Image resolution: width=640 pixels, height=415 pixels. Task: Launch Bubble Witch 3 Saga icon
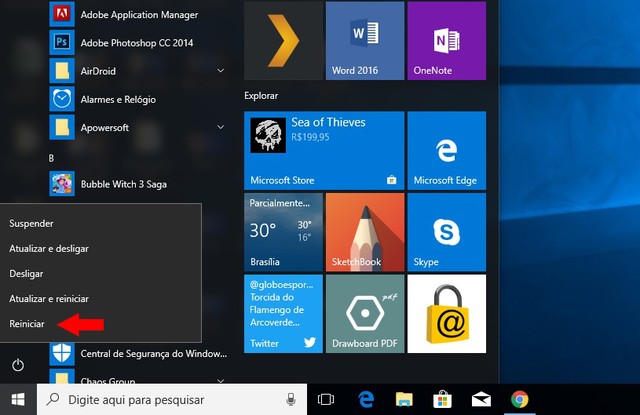[x=62, y=184]
